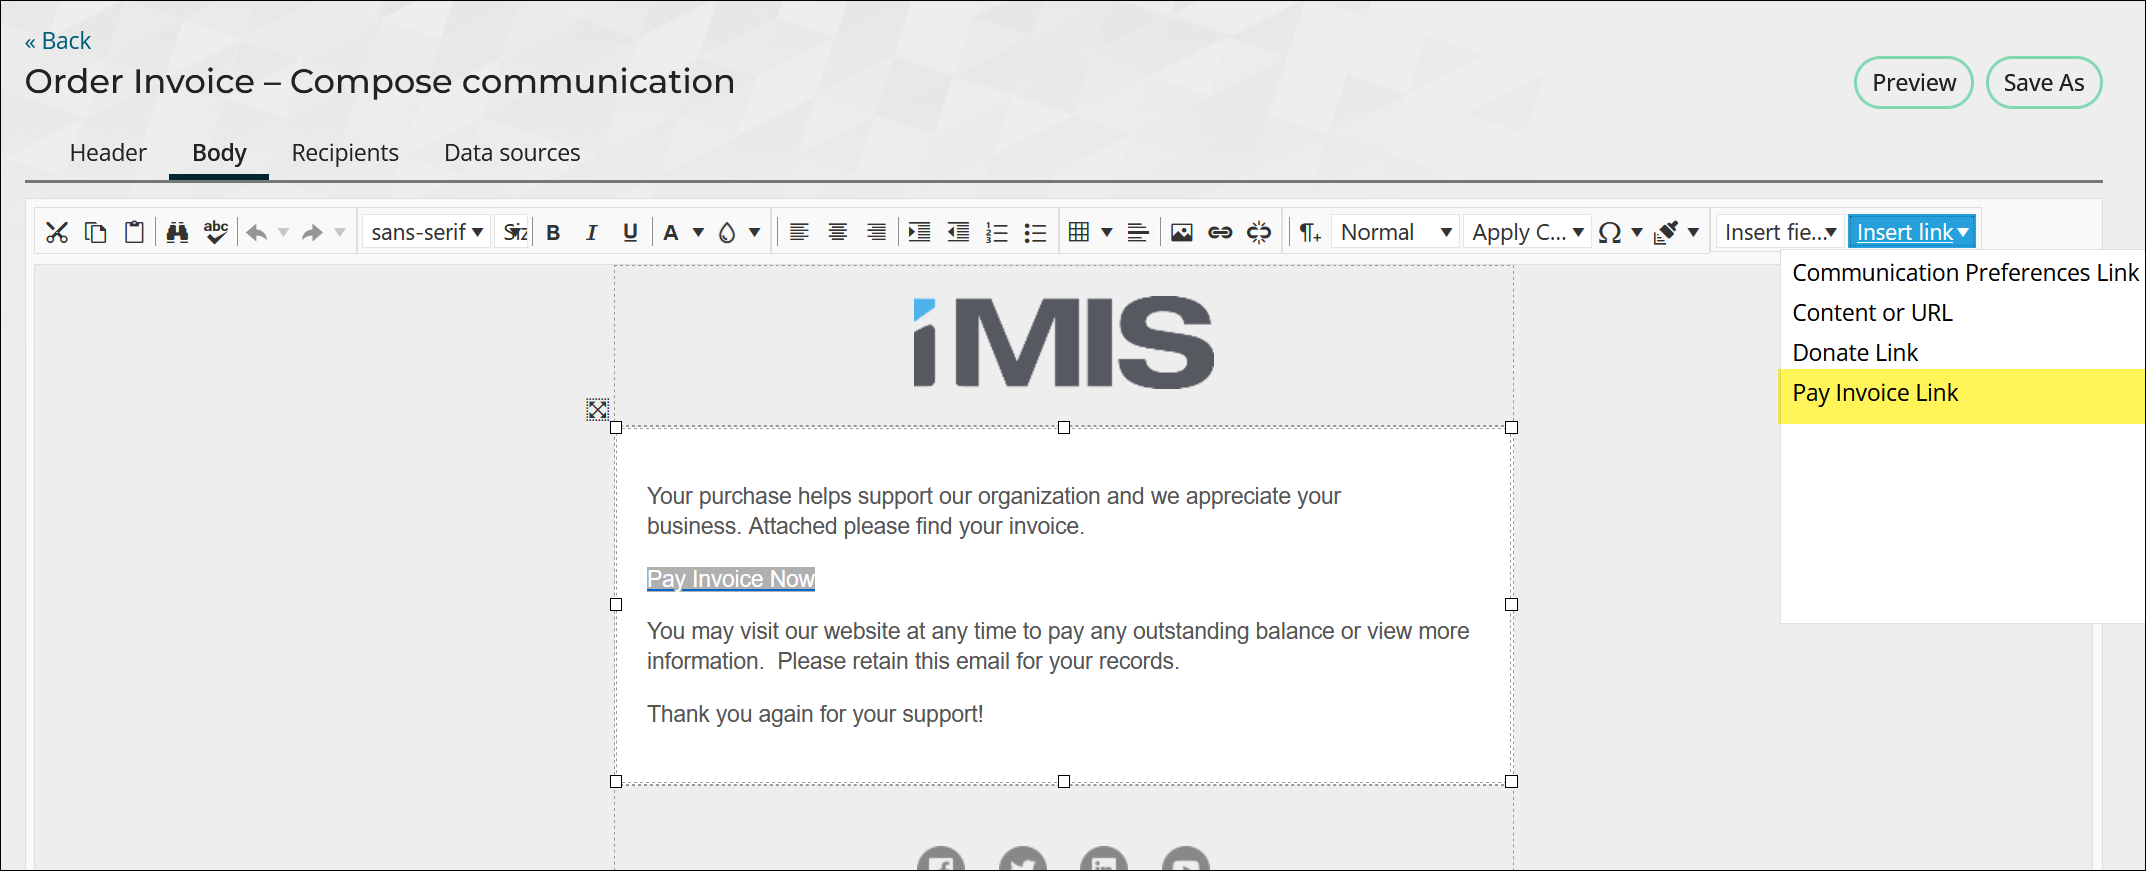Align text left

799,233
